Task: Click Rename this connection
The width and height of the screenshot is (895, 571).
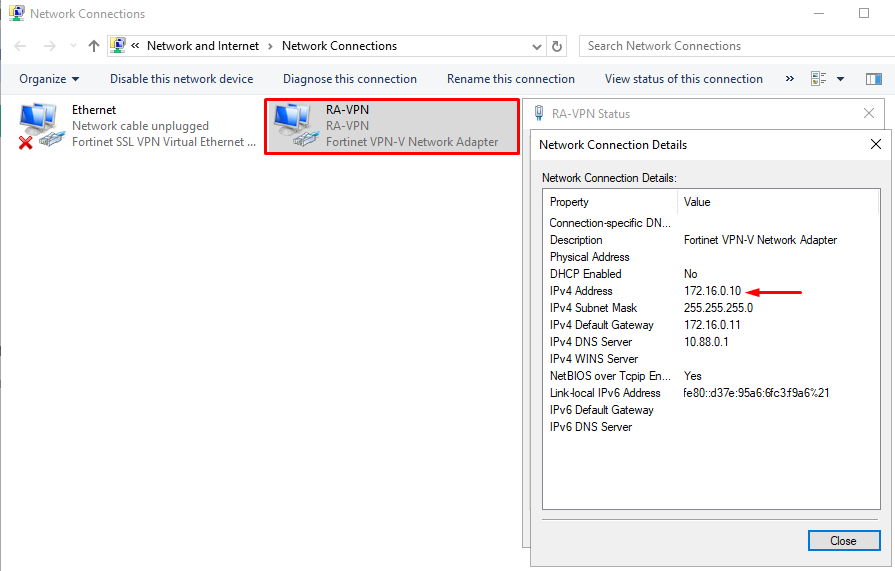Action: [511, 79]
